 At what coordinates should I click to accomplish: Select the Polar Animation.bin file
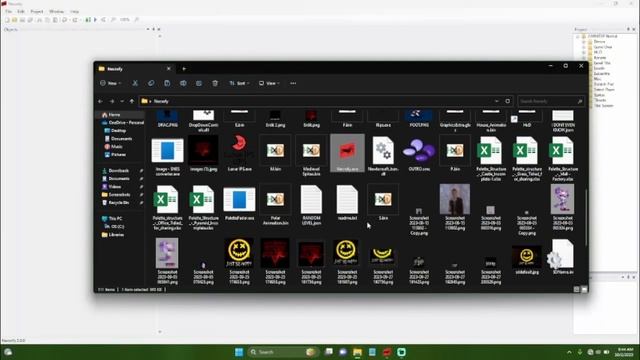276,205
